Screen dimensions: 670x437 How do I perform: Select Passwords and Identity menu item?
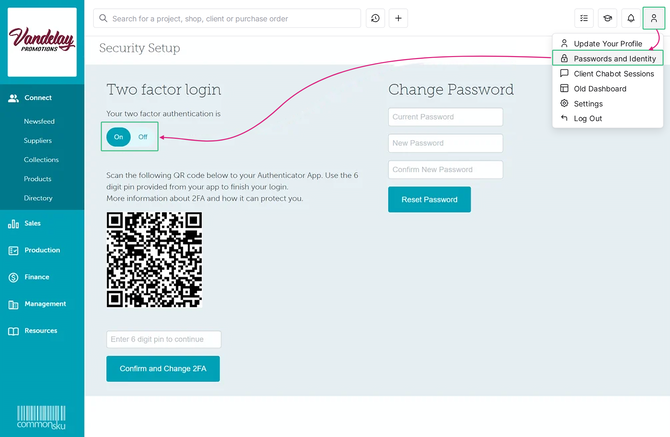(608, 59)
